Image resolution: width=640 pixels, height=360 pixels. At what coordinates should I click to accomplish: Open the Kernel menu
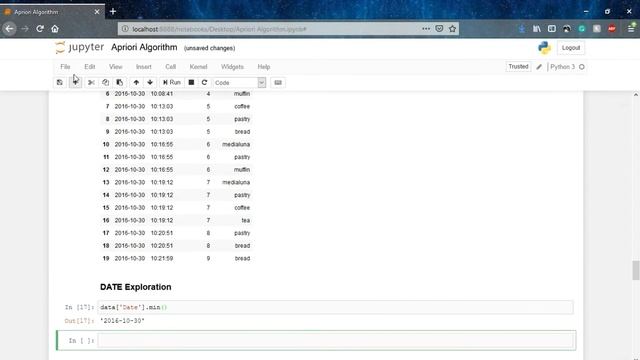[198, 67]
